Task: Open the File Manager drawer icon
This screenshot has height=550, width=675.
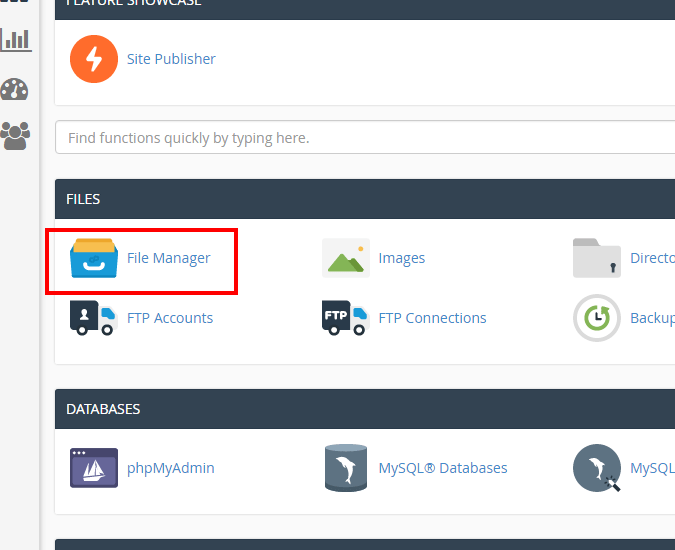Action: coord(94,258)
